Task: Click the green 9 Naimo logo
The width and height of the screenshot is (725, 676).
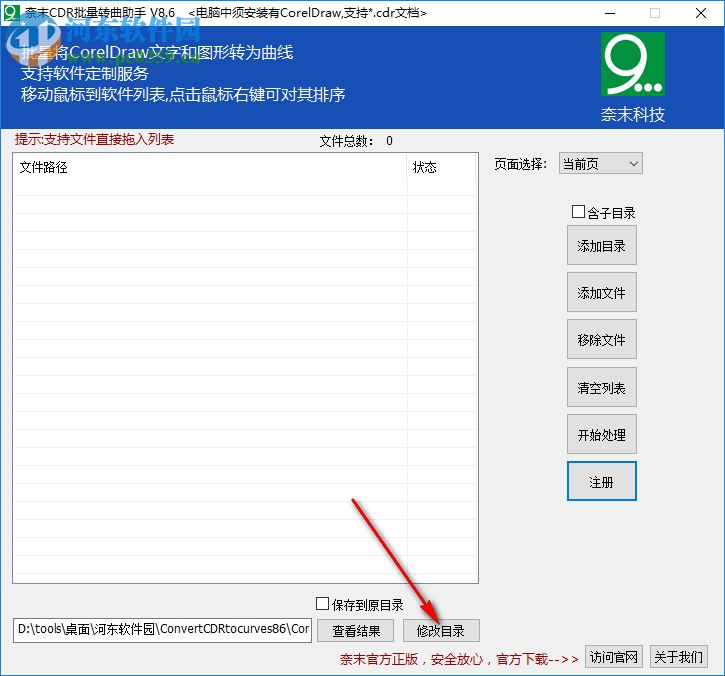Action: point(633,64)
